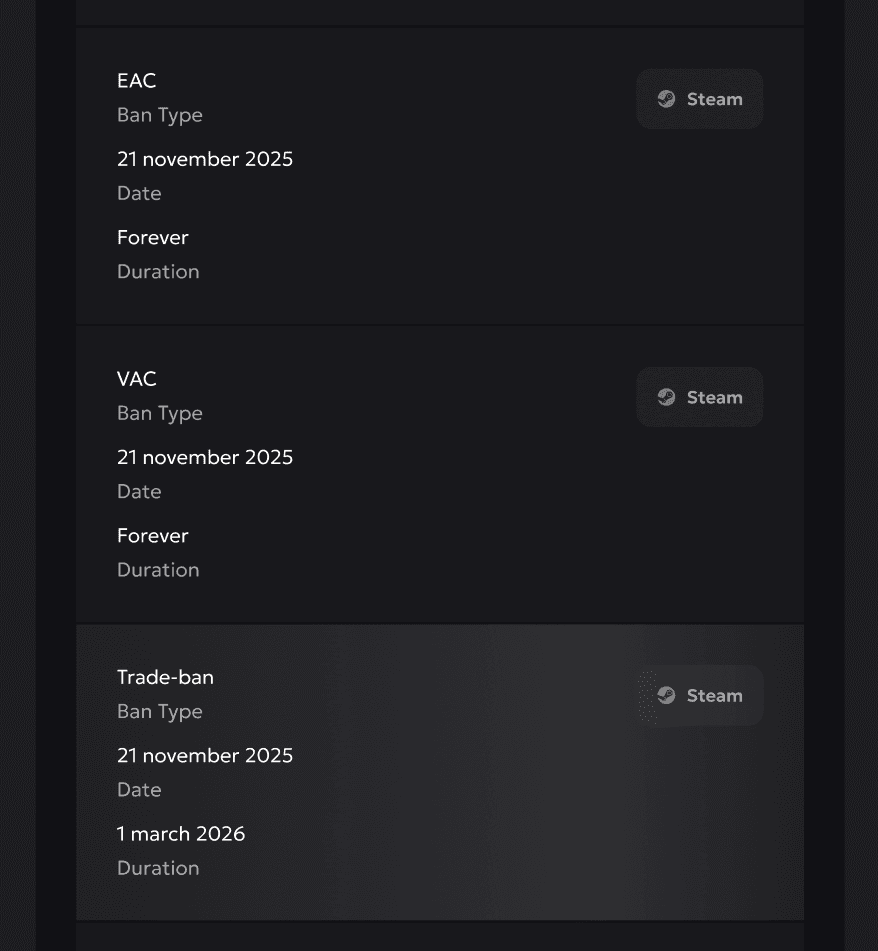Click the Duration label below 1 march 2026
The width and height of the screenshot is (878, 951).
click(158, 868)
